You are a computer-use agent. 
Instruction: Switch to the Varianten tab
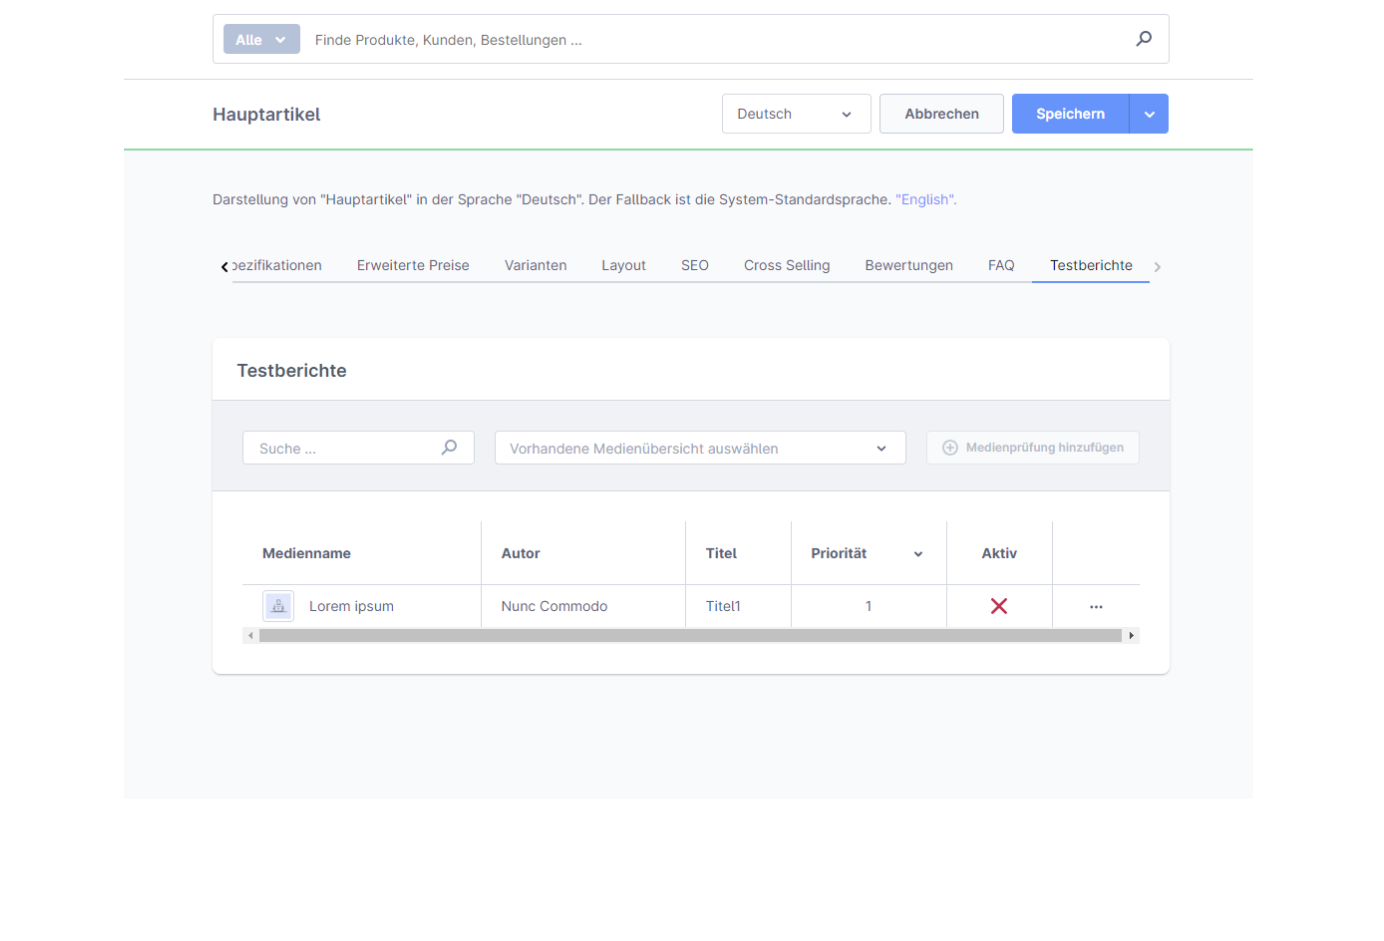535,265
